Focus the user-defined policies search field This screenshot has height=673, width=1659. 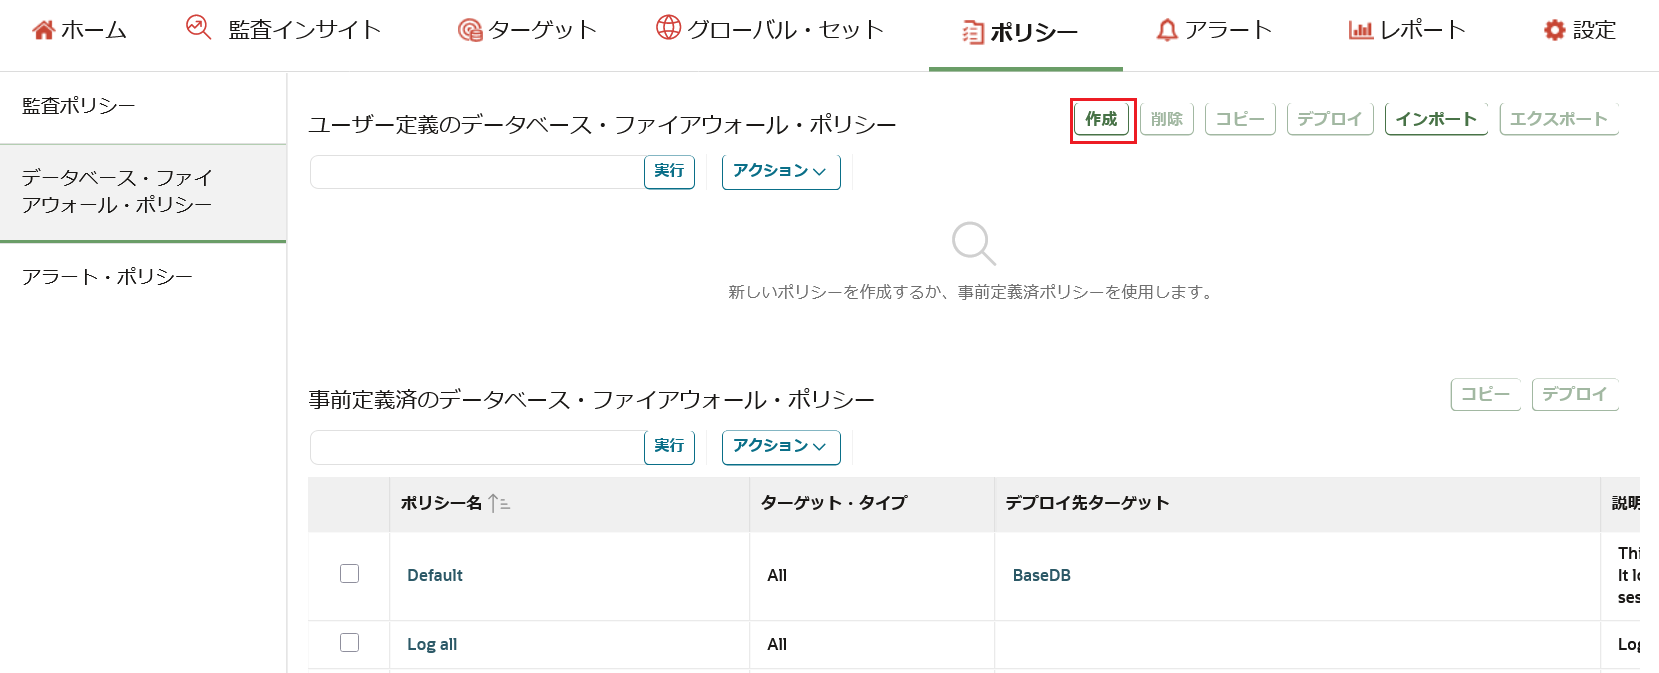(477, 171)
